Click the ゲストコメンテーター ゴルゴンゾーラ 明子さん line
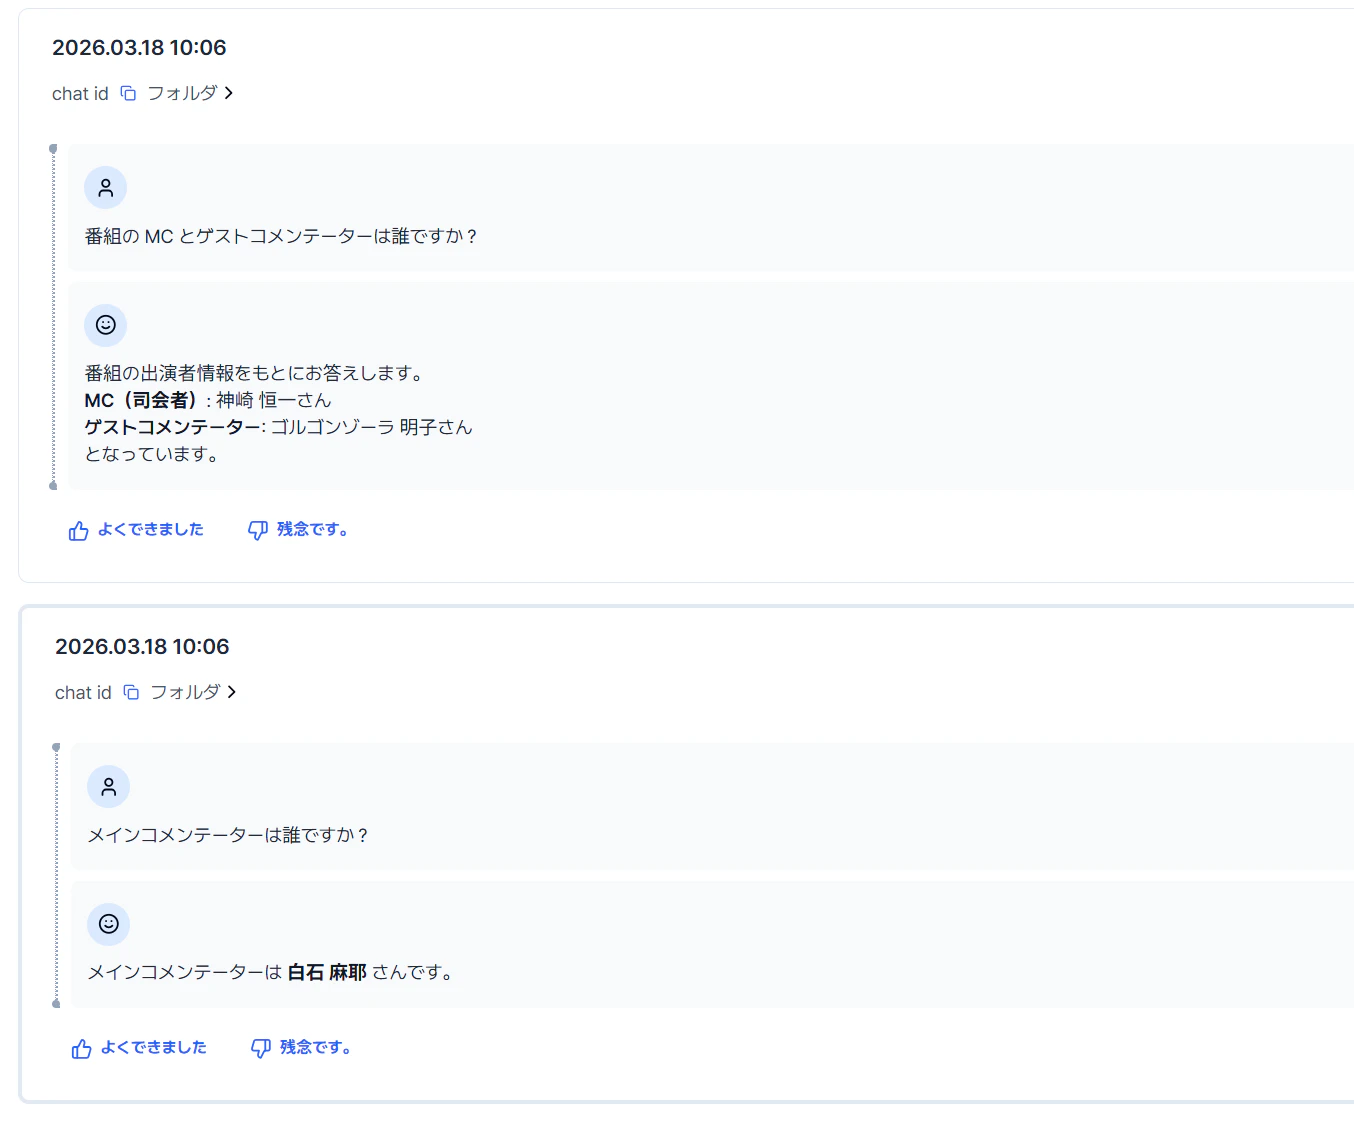The width and height of the screenshot is (1354, 1130). [278, 427]
